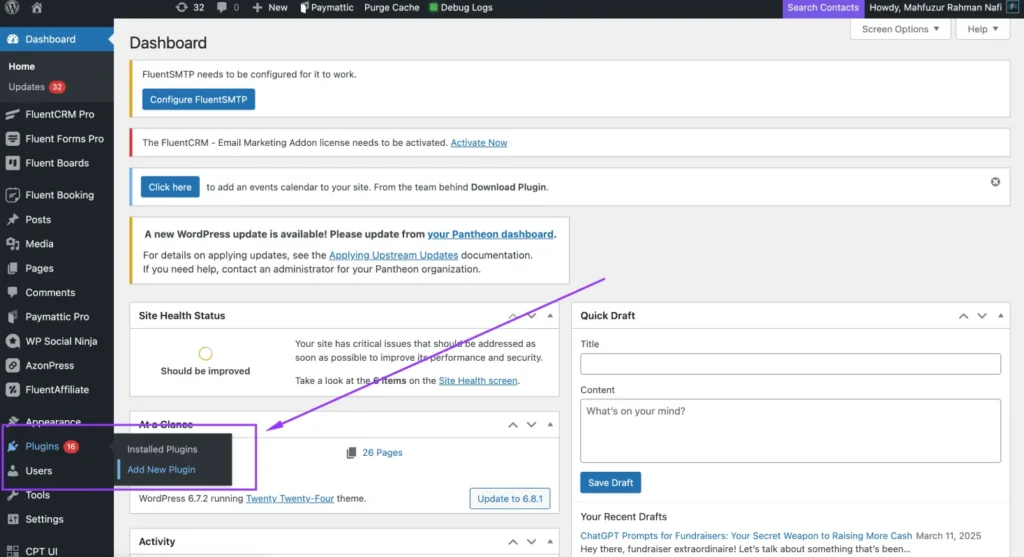
Task: Click Purge Cache in admin bar
Action: tap(391, 7)
